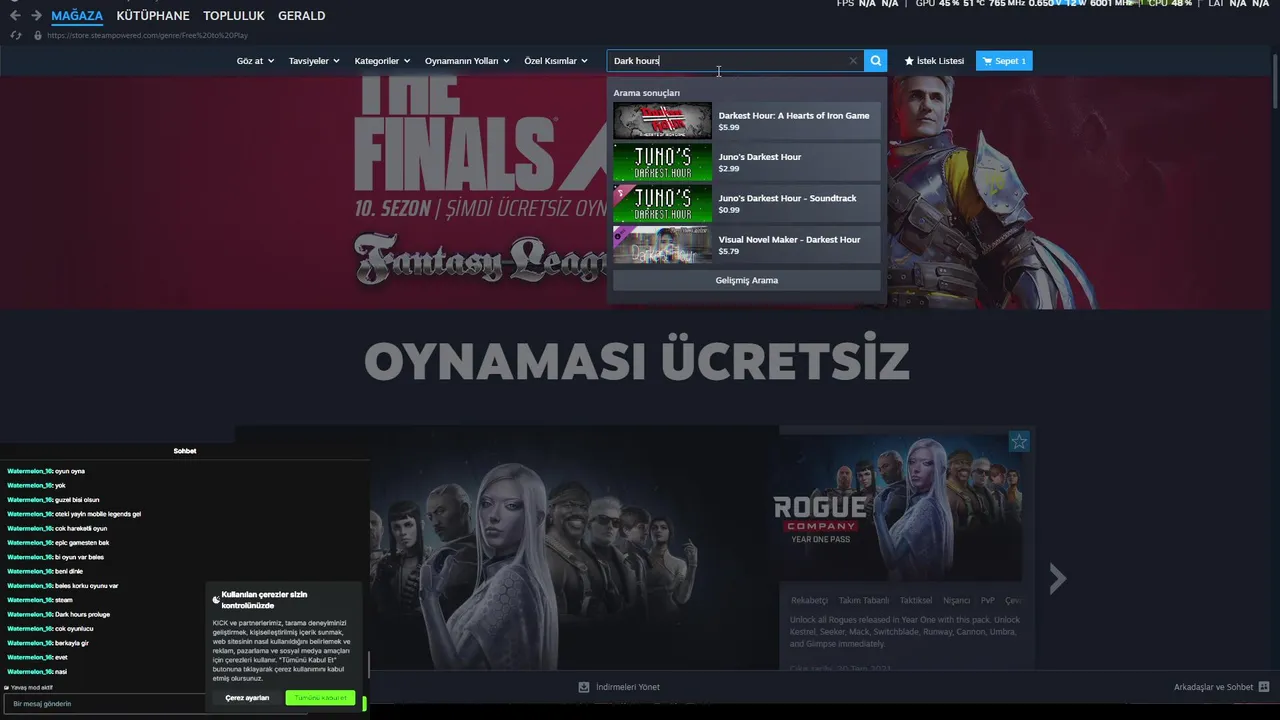Open the TOPLULUK tab
Image resolution: width=1280 pixels, height=720 pixels.
234,15
